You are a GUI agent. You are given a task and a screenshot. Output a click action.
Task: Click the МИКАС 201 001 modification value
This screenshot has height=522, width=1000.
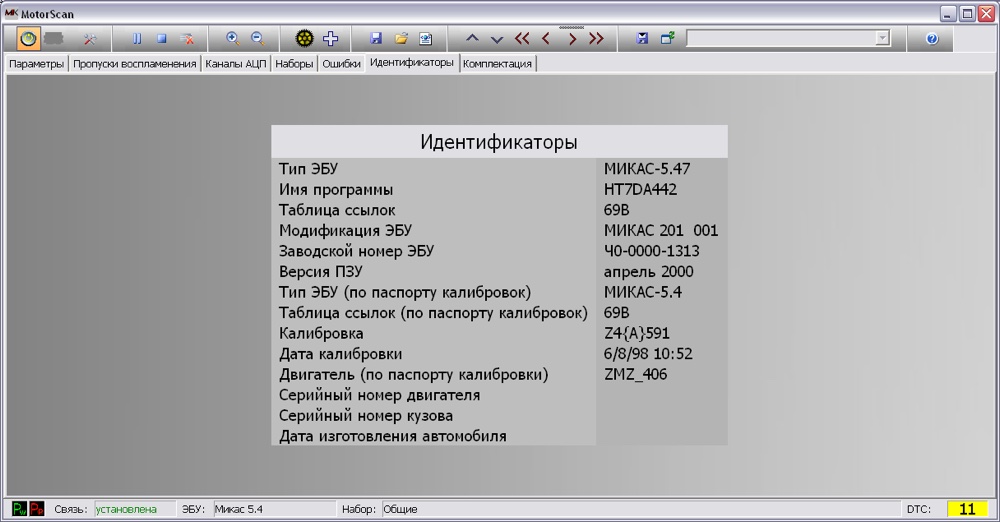(x=661, y=230)
